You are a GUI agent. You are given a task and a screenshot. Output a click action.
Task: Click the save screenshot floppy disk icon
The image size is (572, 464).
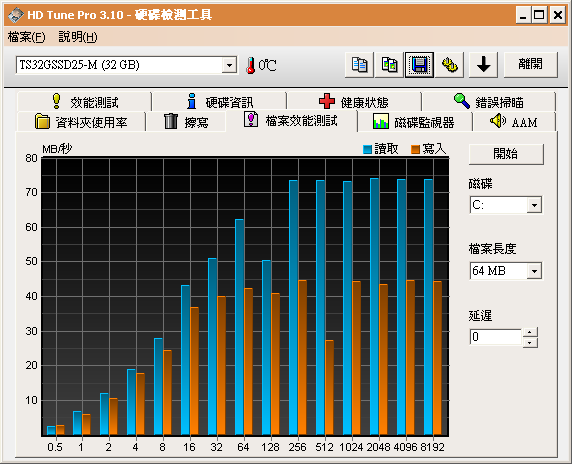pos(420,65)
